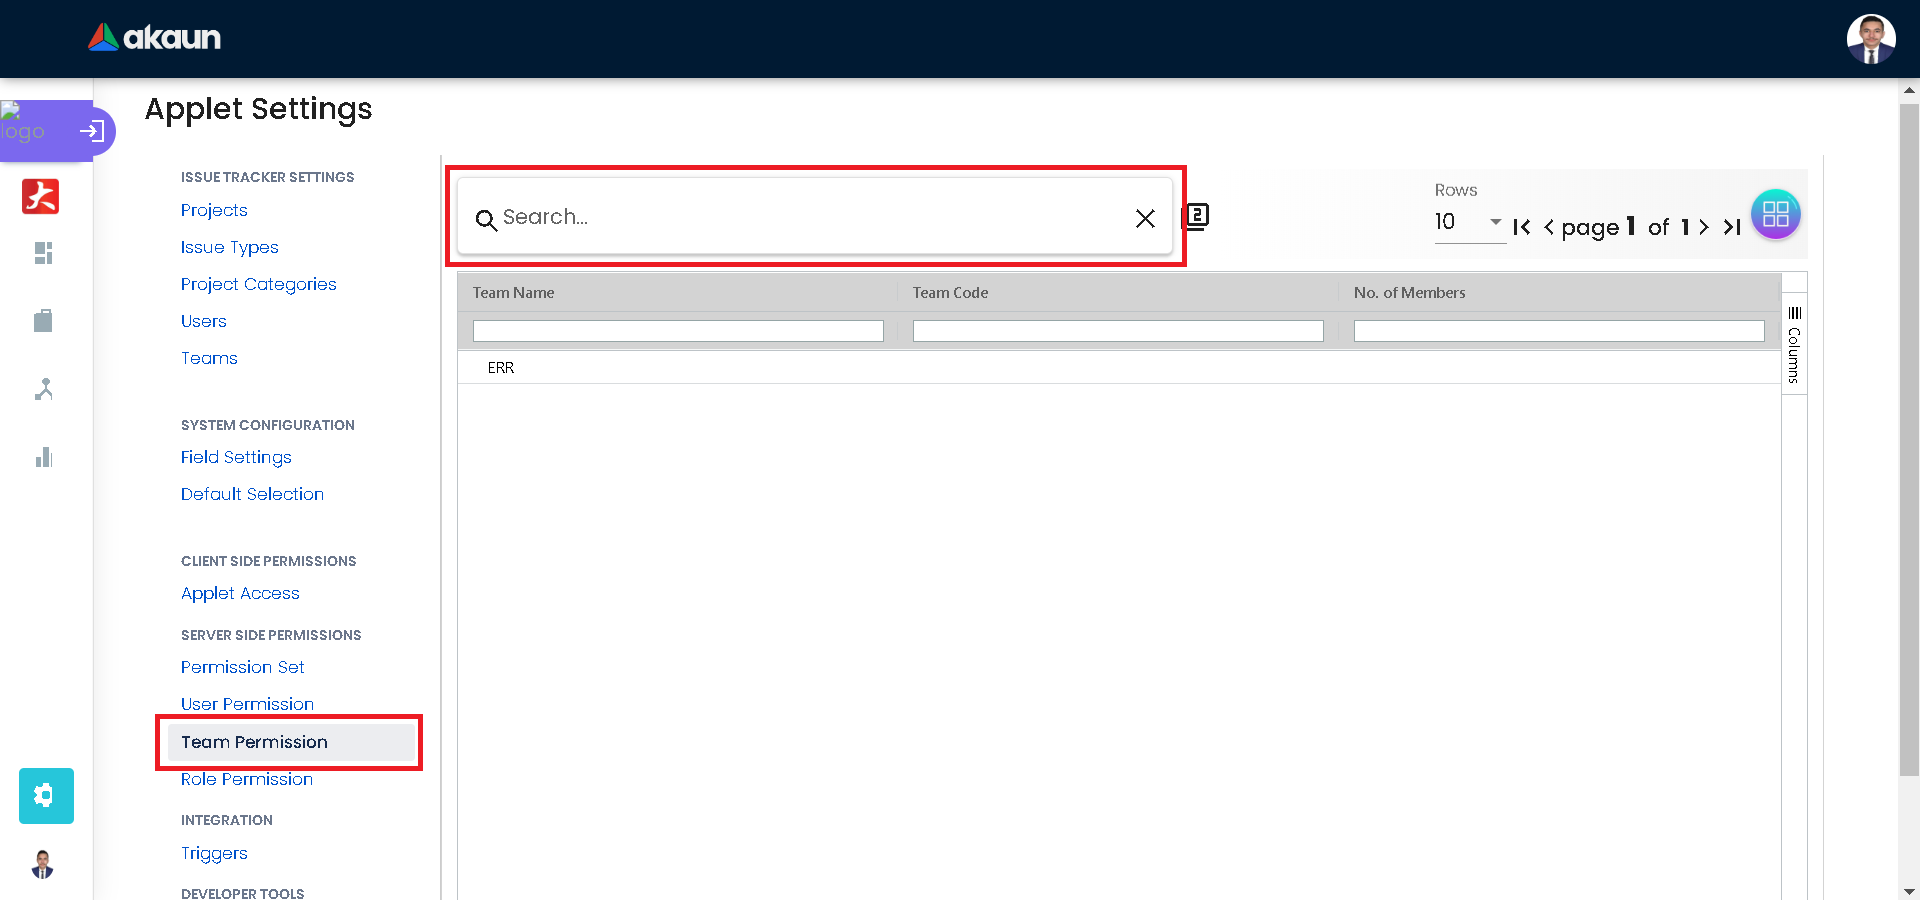Open the clipboard icon in the sidebar
The width and height of the screenshot is (1920, 900).
(x=43, y=320)
